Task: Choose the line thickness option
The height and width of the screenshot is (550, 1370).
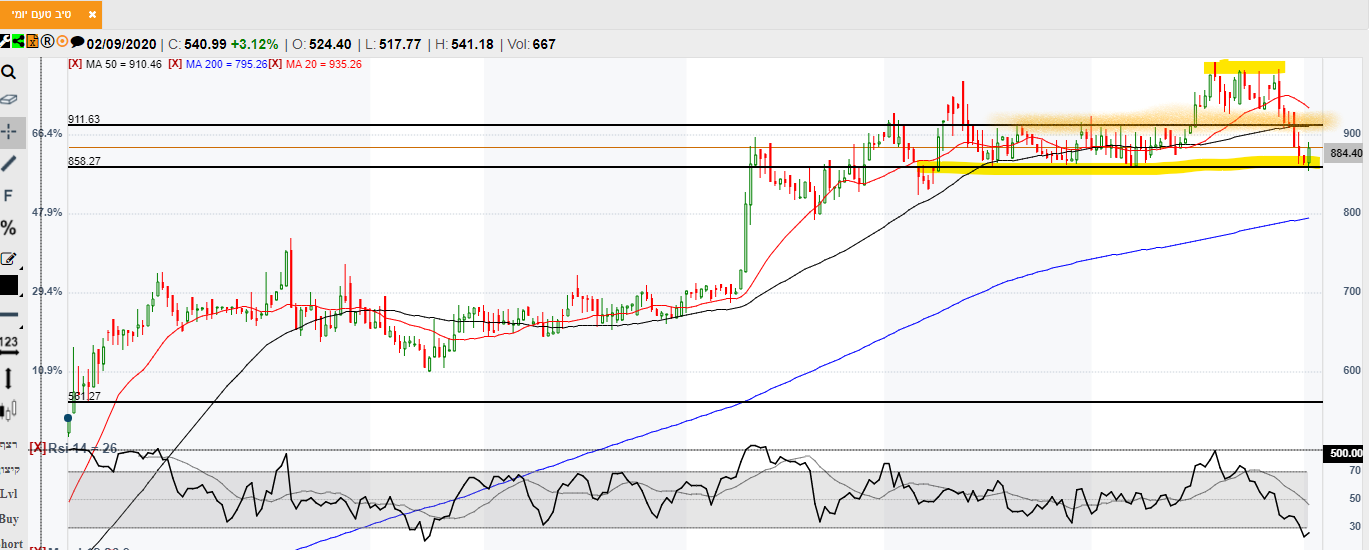Action: click(9, 314)
